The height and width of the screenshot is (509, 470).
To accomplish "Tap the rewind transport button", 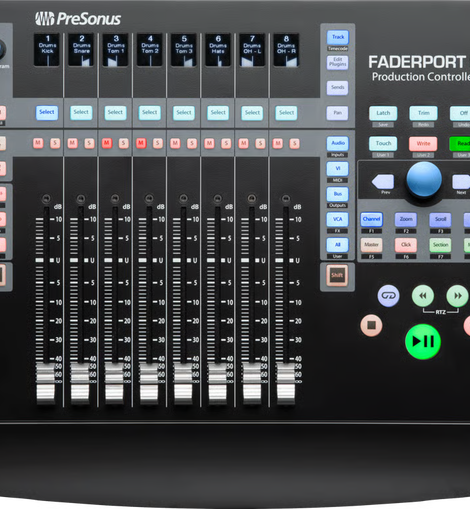I will tap(423, 295).
